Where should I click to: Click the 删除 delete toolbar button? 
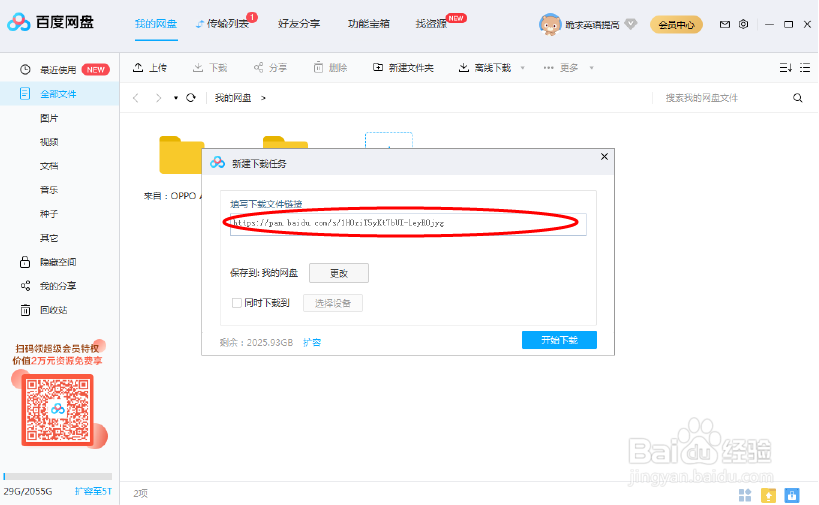pos(330,67)
